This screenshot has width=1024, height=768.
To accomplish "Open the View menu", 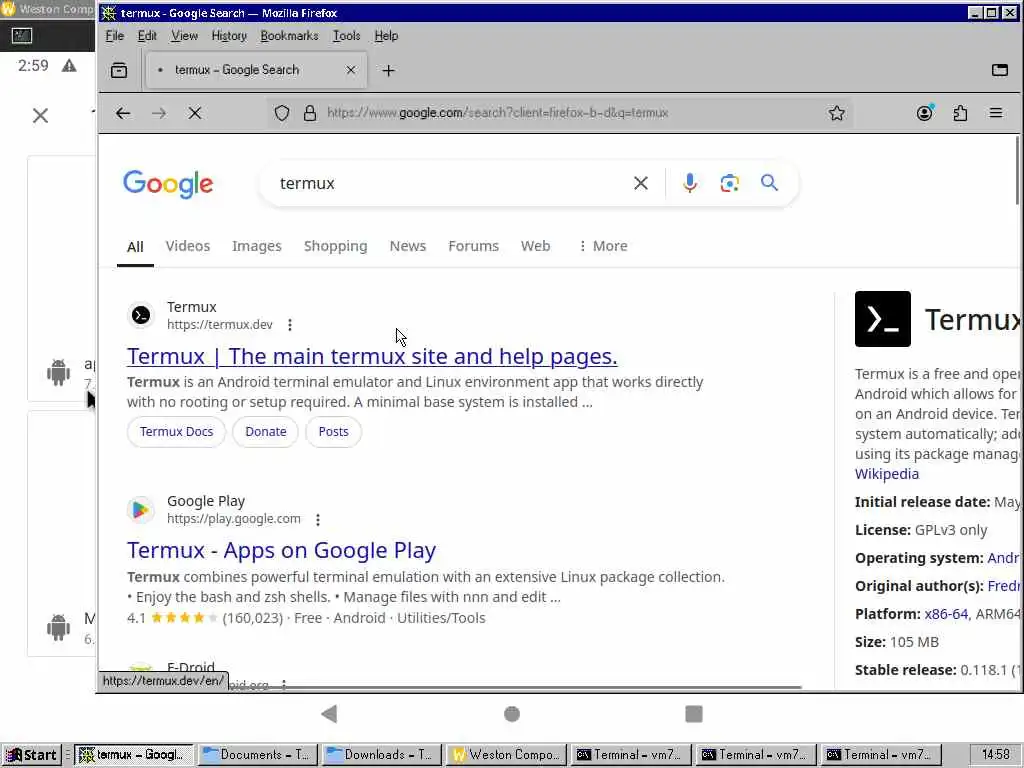I will pyautogui.click(x=184, y=36).
